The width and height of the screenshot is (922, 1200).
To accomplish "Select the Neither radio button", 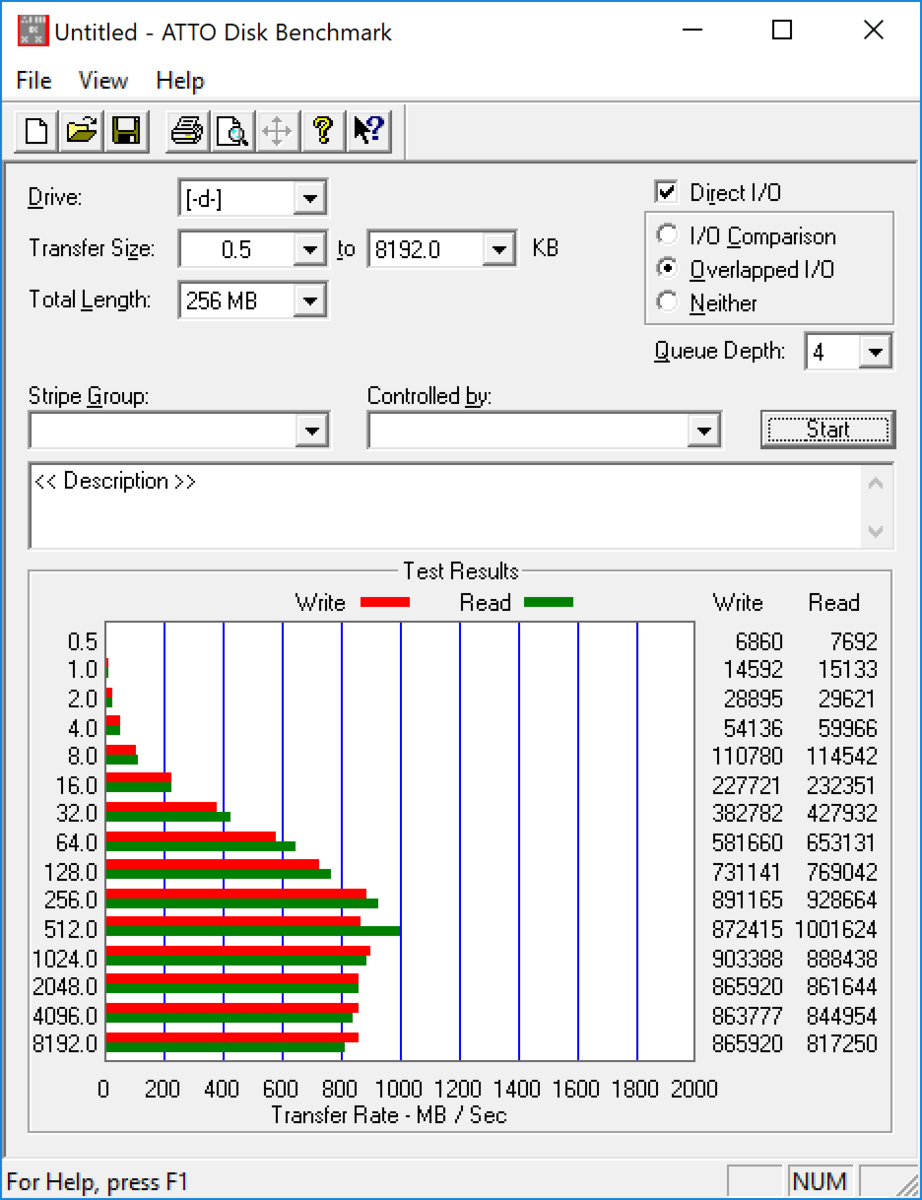I will [x=665, y=302].
